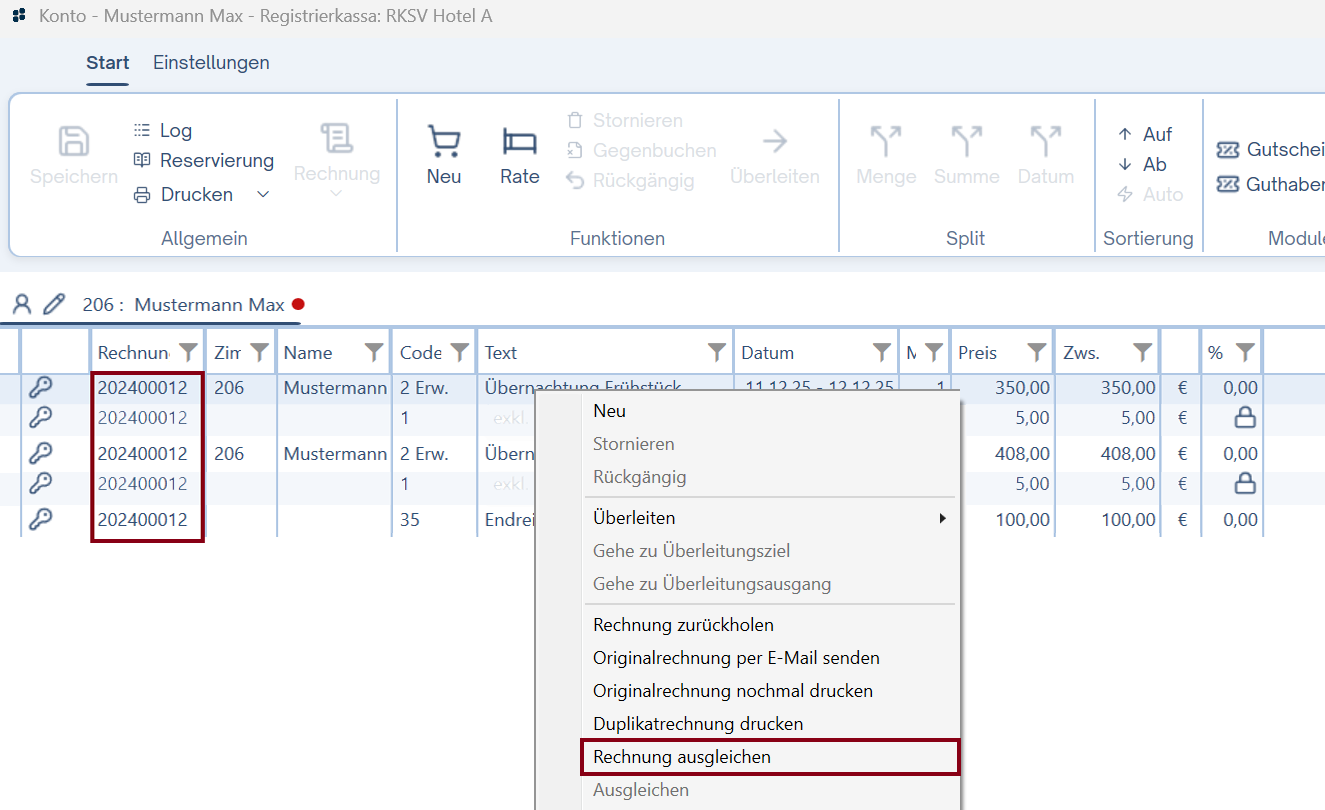
Task: Click the Neu shopping cart icon
Action: click(x=443, y=143)
